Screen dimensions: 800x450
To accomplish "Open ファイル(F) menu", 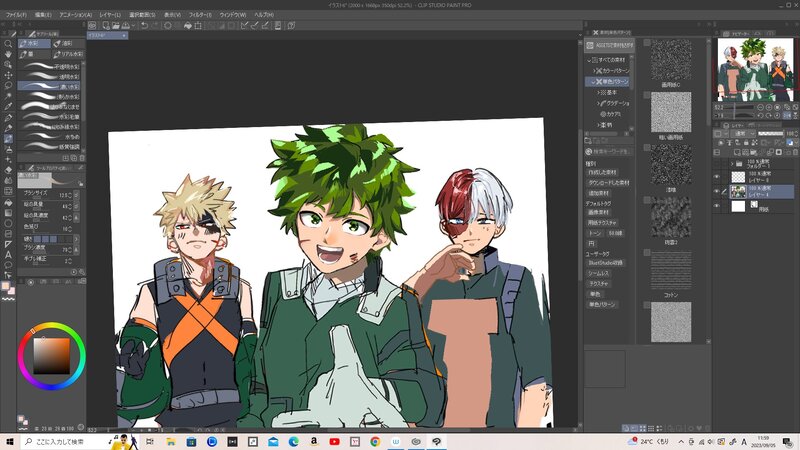I will pyautogui.click(x=16, y=15).
